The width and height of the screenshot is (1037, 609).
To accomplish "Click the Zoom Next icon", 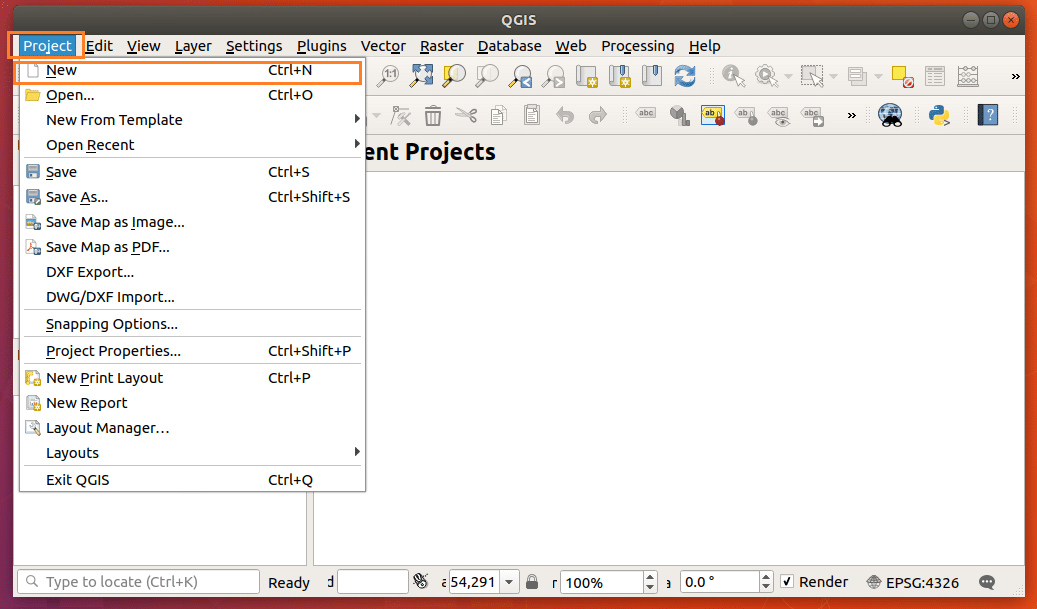I will click(x=553, y=76).
